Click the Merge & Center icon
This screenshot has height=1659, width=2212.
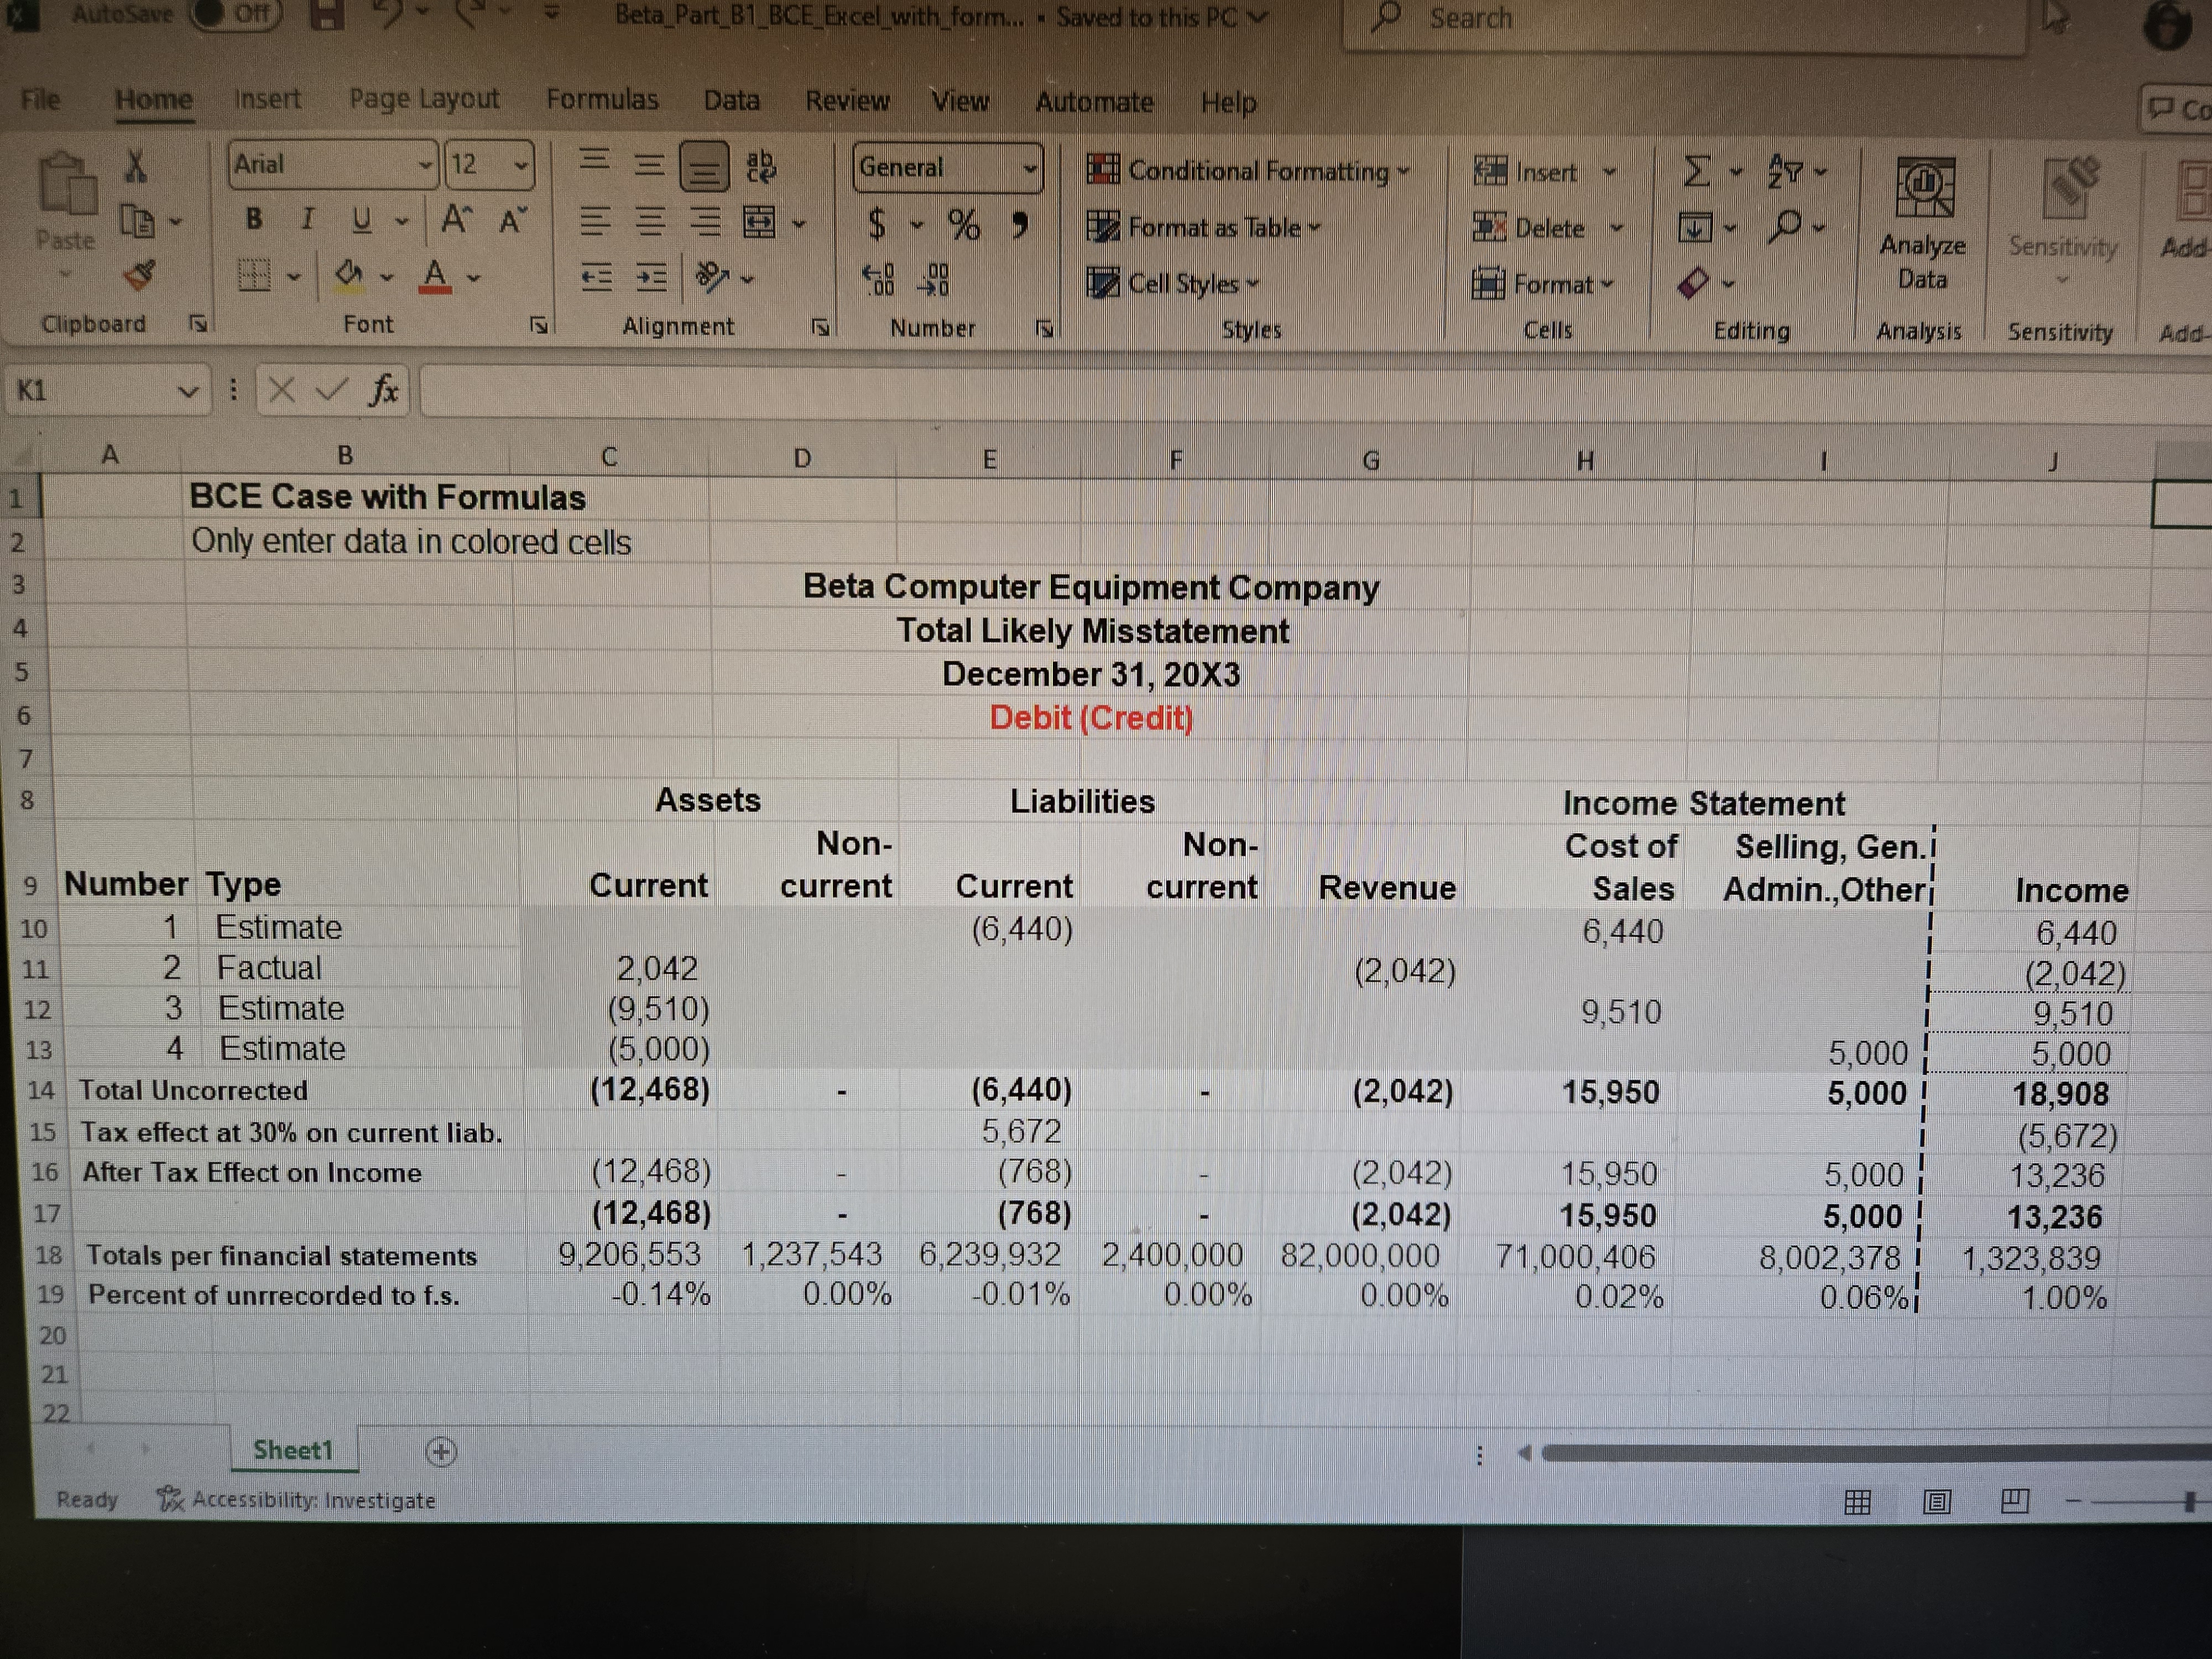[759, 222]
